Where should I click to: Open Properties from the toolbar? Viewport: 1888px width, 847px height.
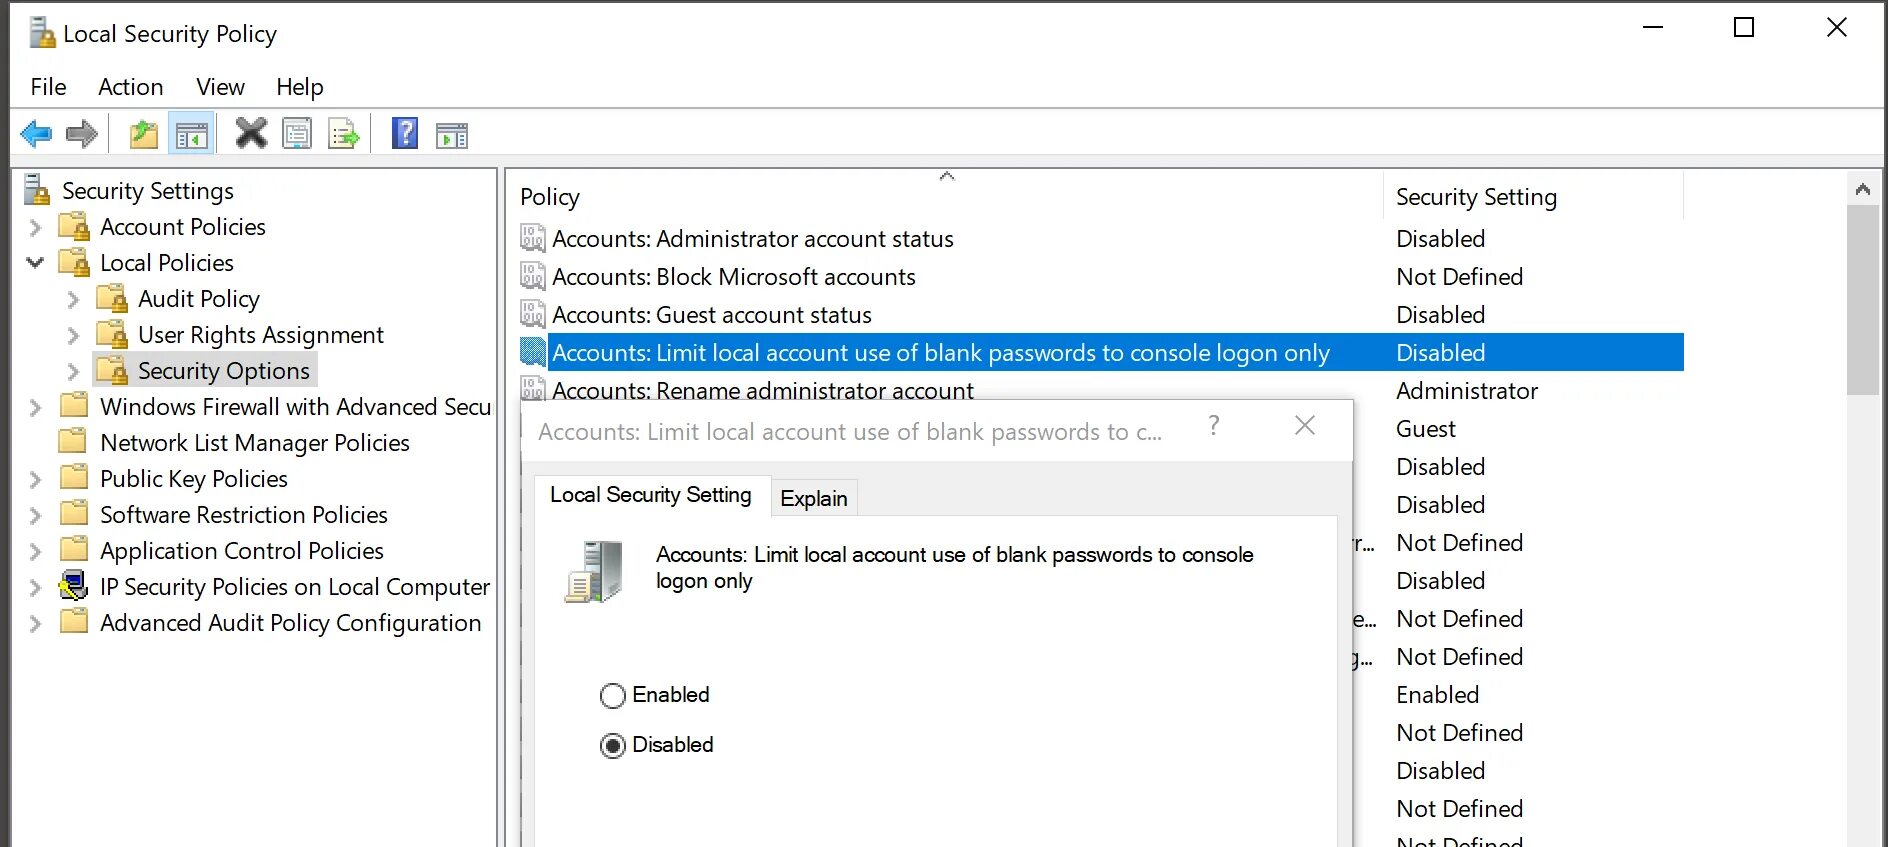pos(297,134)
